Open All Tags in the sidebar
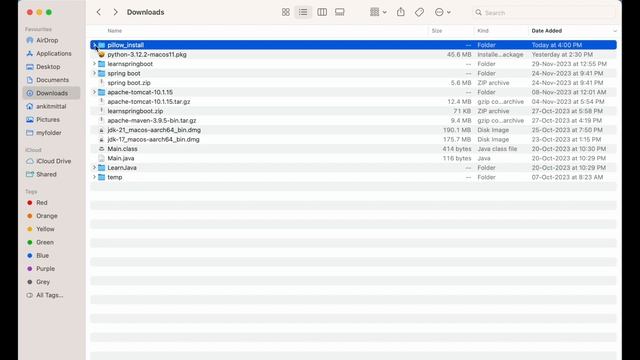The image size is (640, 360). point(51,295)
